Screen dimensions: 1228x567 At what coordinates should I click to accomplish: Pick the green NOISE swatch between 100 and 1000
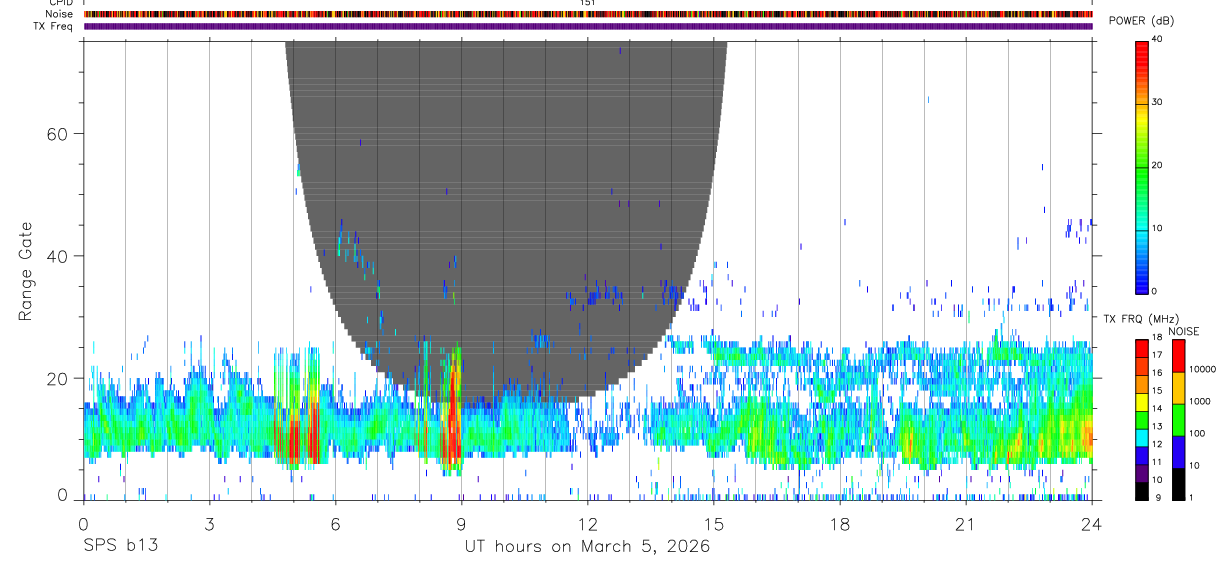tap(1177, 419)
